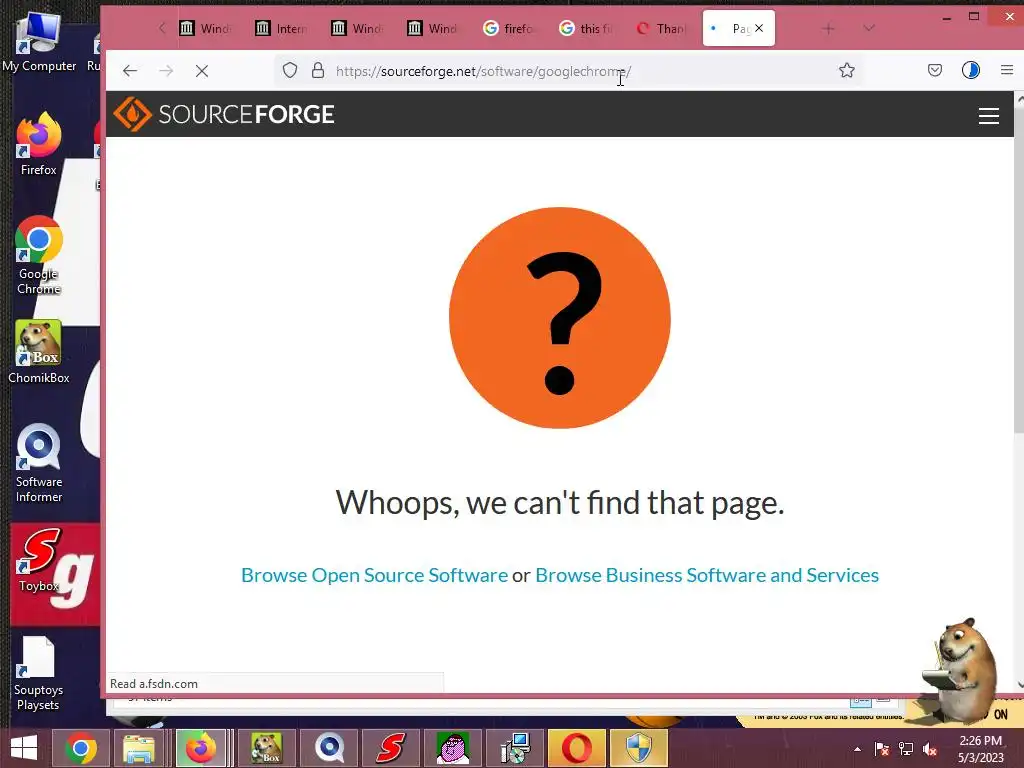Click the Action Center flag tray icon
Viewport: 1024px width, 768px height.
[x=882, y=749]
